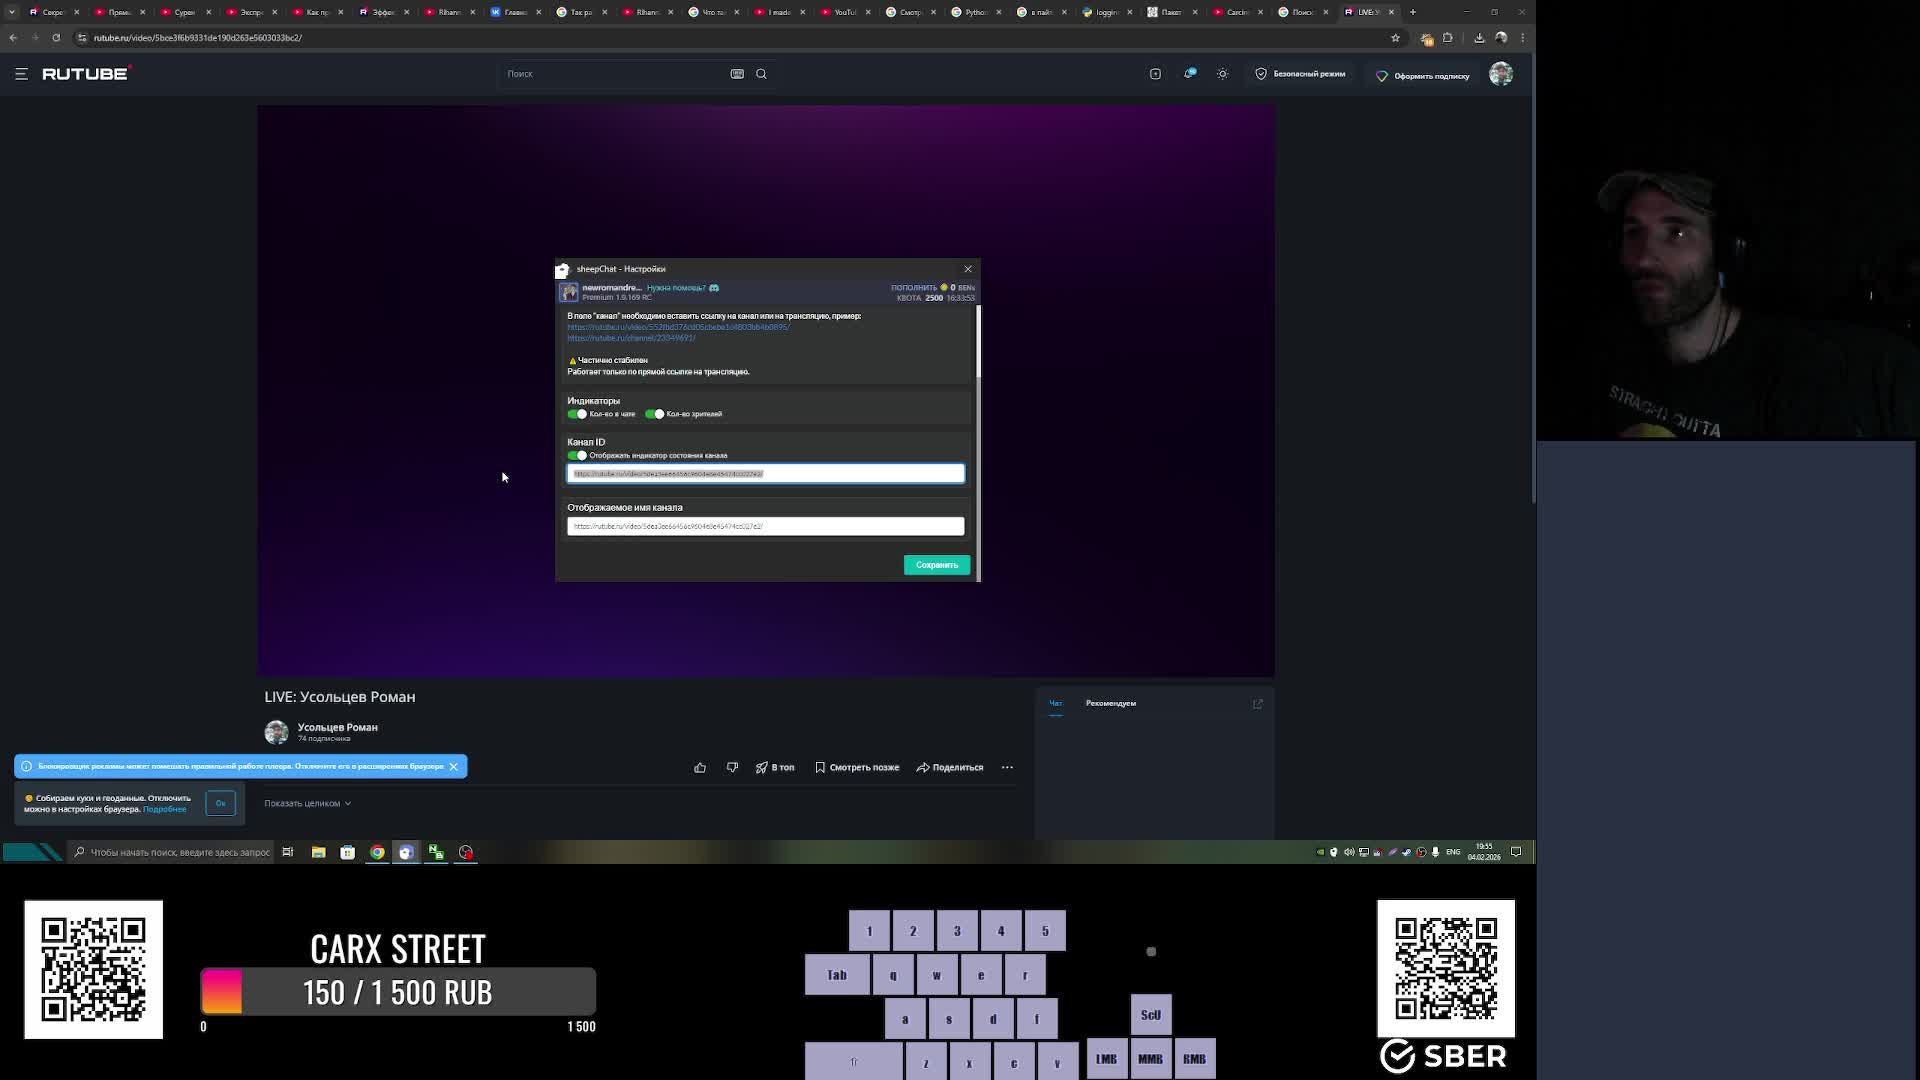Image resolution: width=1920 pixels, height=1080 pixels.
Task: Click the search magnifier icon
Action: coord(761,74)
